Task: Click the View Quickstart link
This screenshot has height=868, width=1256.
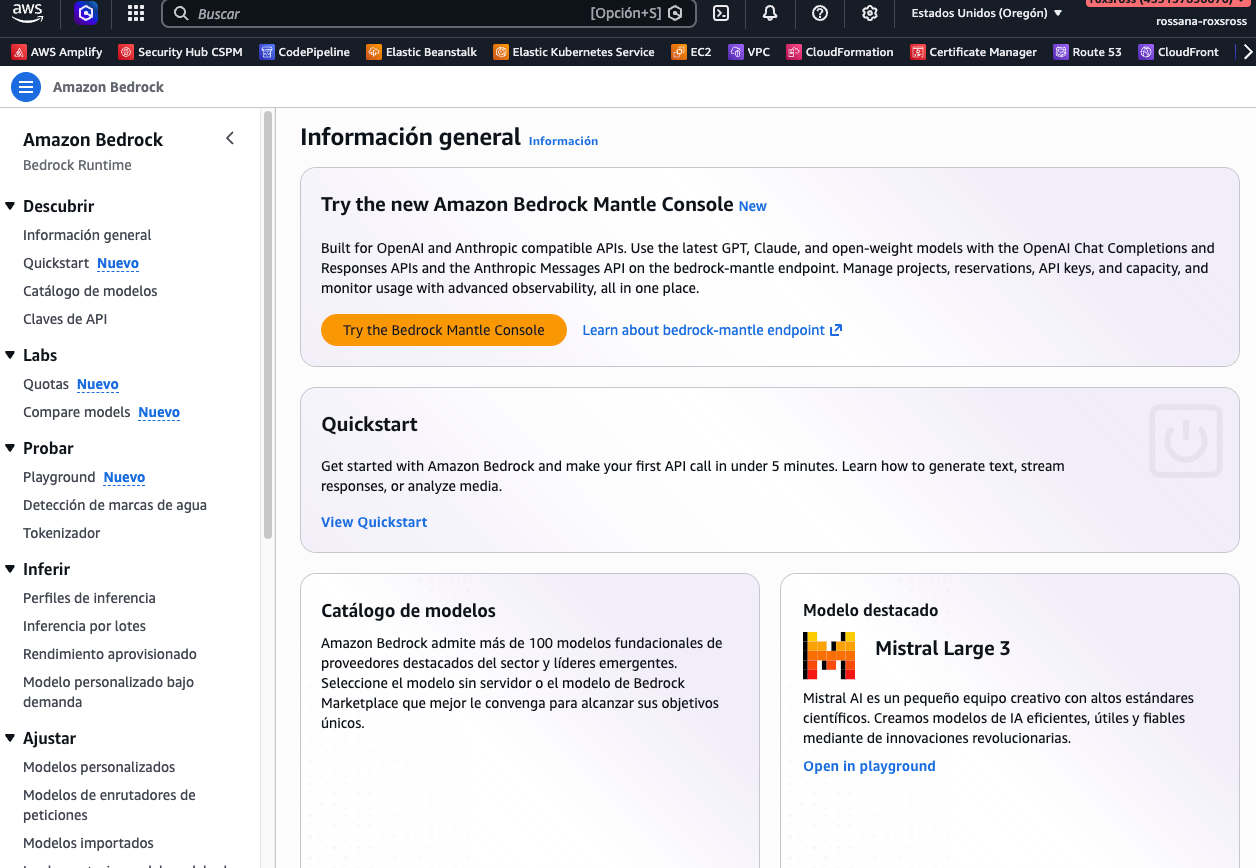Action: click(374, 522)
